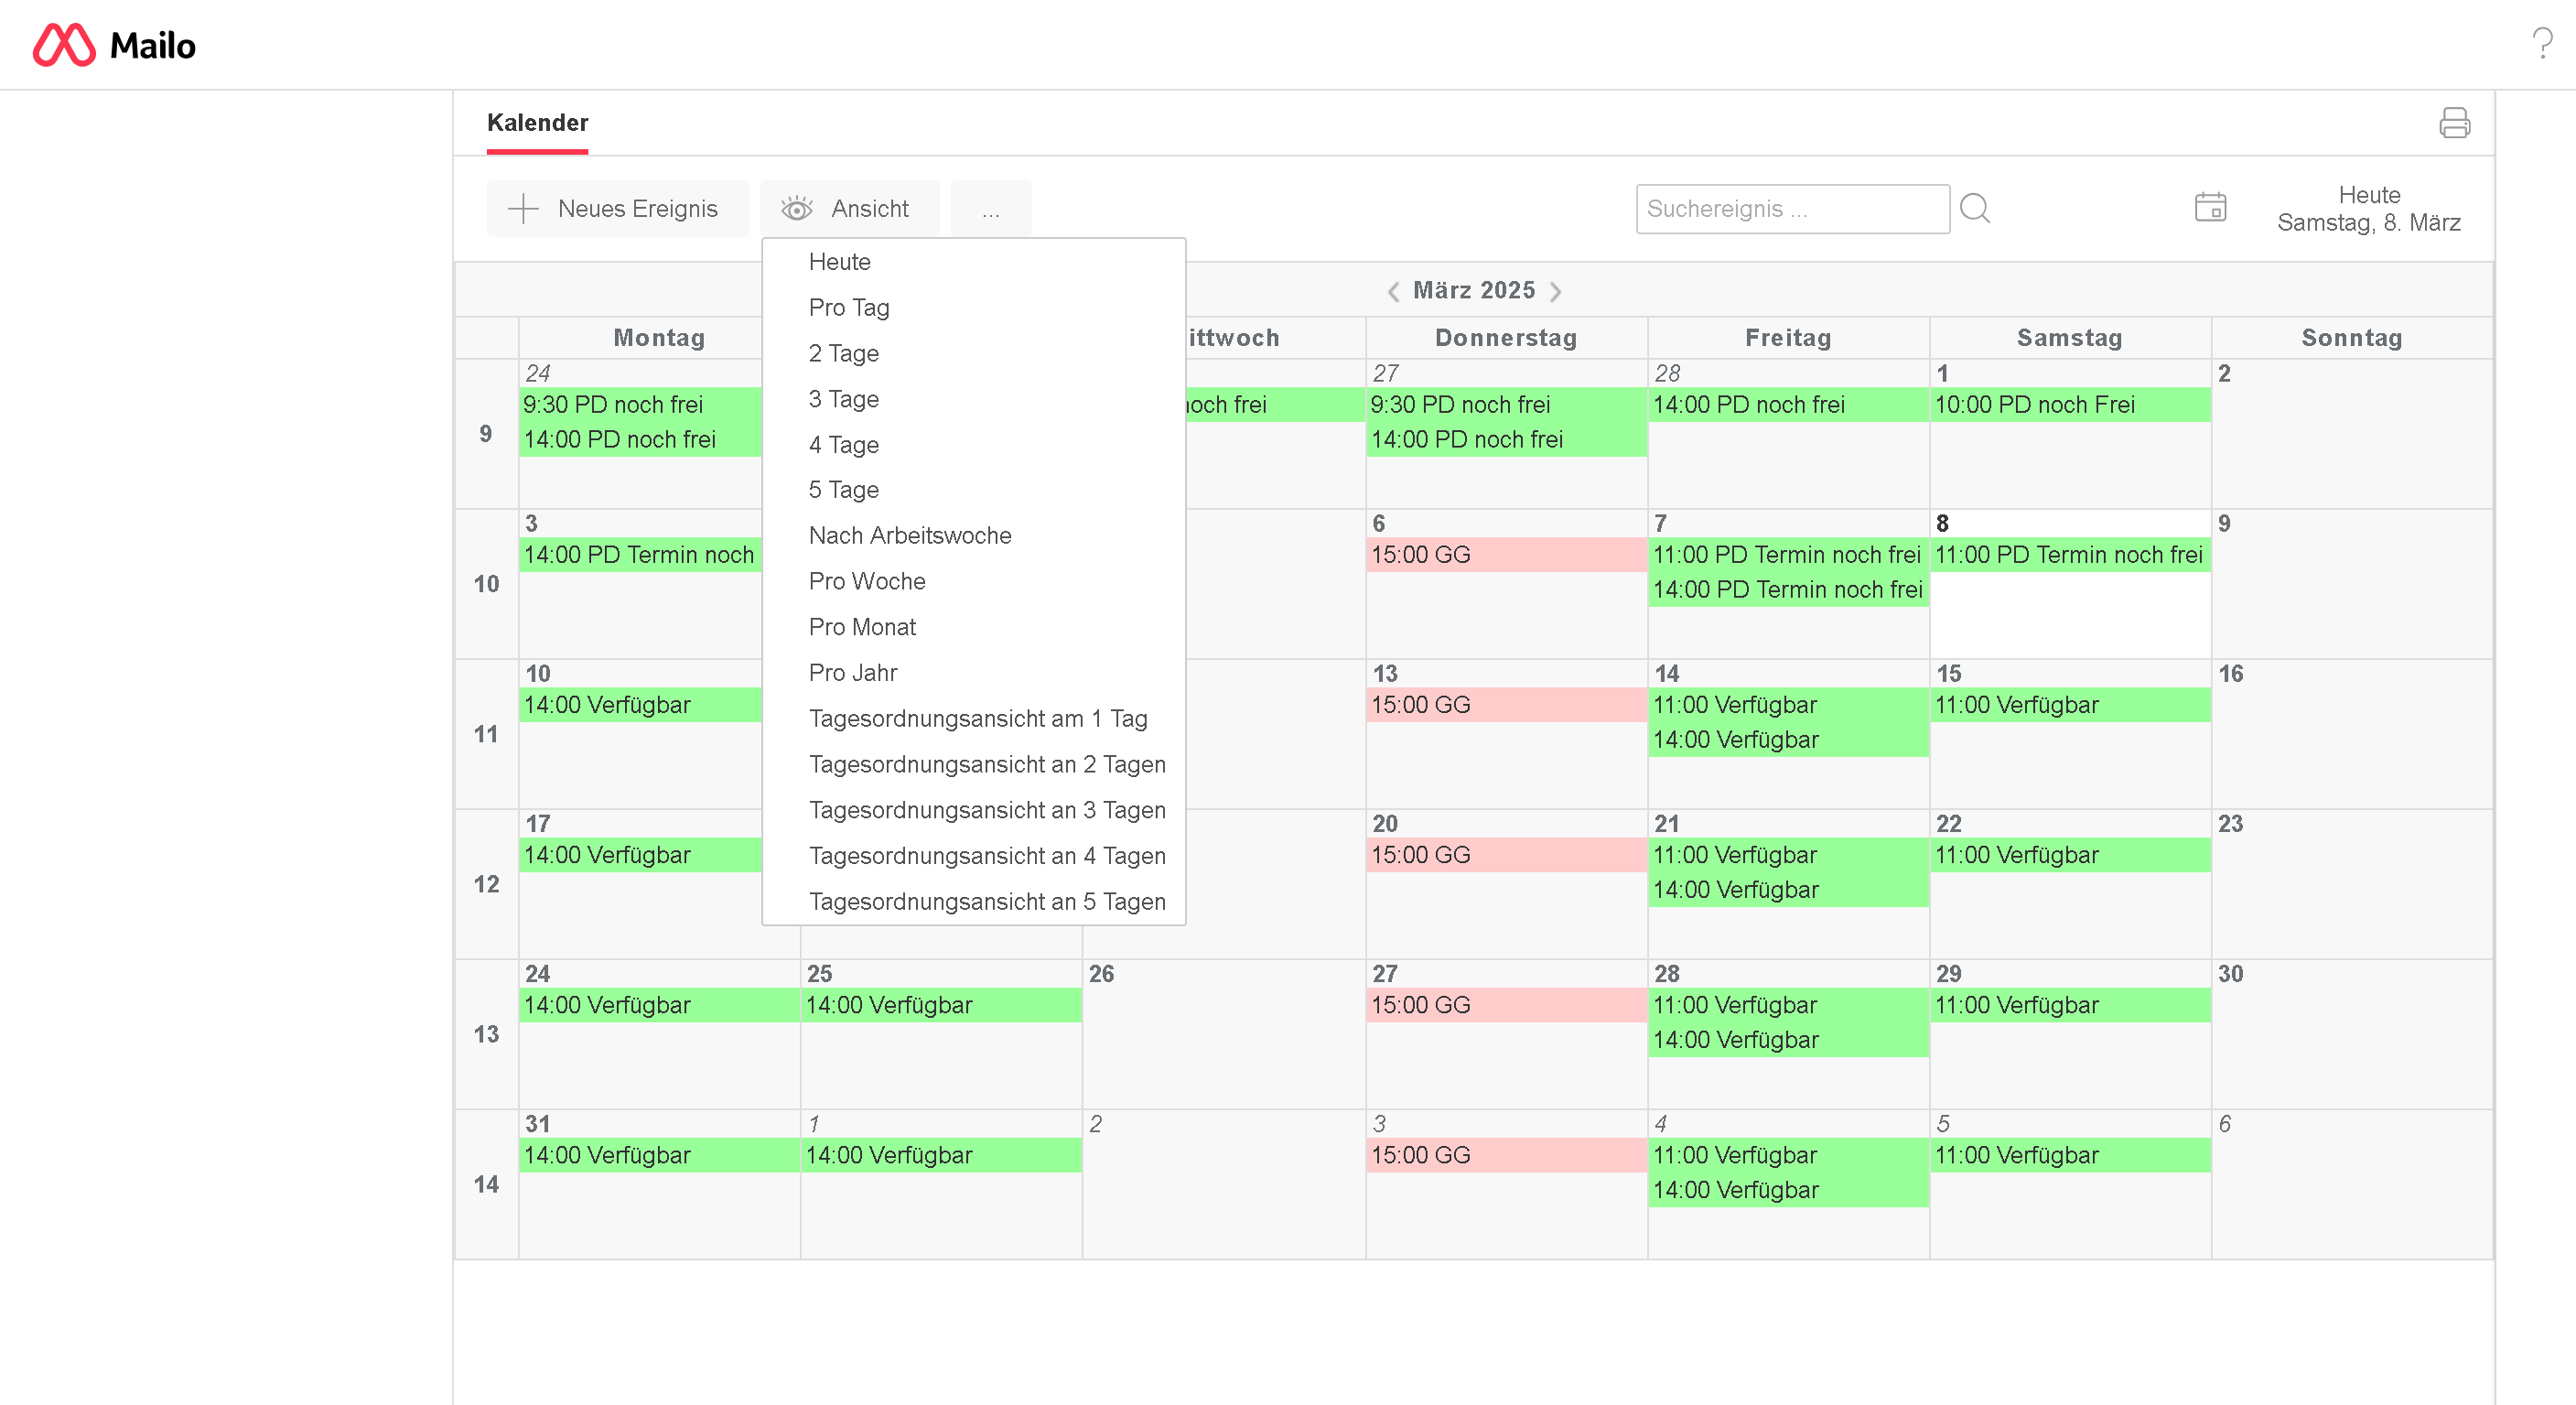Click the plus icon for Neues Ereignis
The width and height of the screenshot is (2576, 1405).
click(523, 208)
